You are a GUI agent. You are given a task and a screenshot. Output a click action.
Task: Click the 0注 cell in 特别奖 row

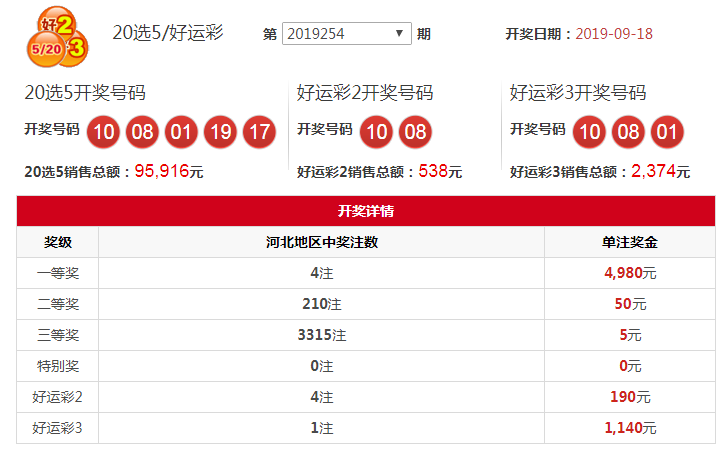(x=321, y=366)
